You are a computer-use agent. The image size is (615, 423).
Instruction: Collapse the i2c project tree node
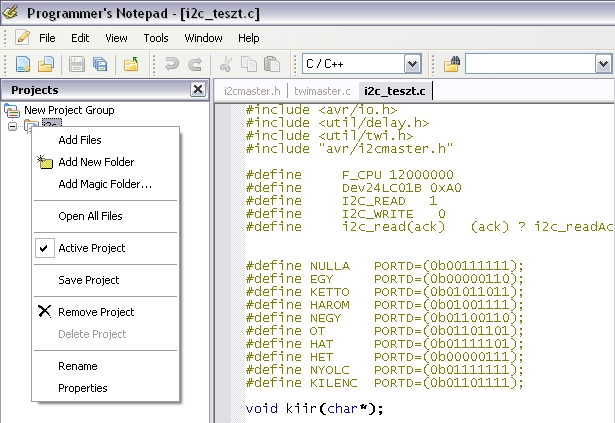click(x=13, y=126)
